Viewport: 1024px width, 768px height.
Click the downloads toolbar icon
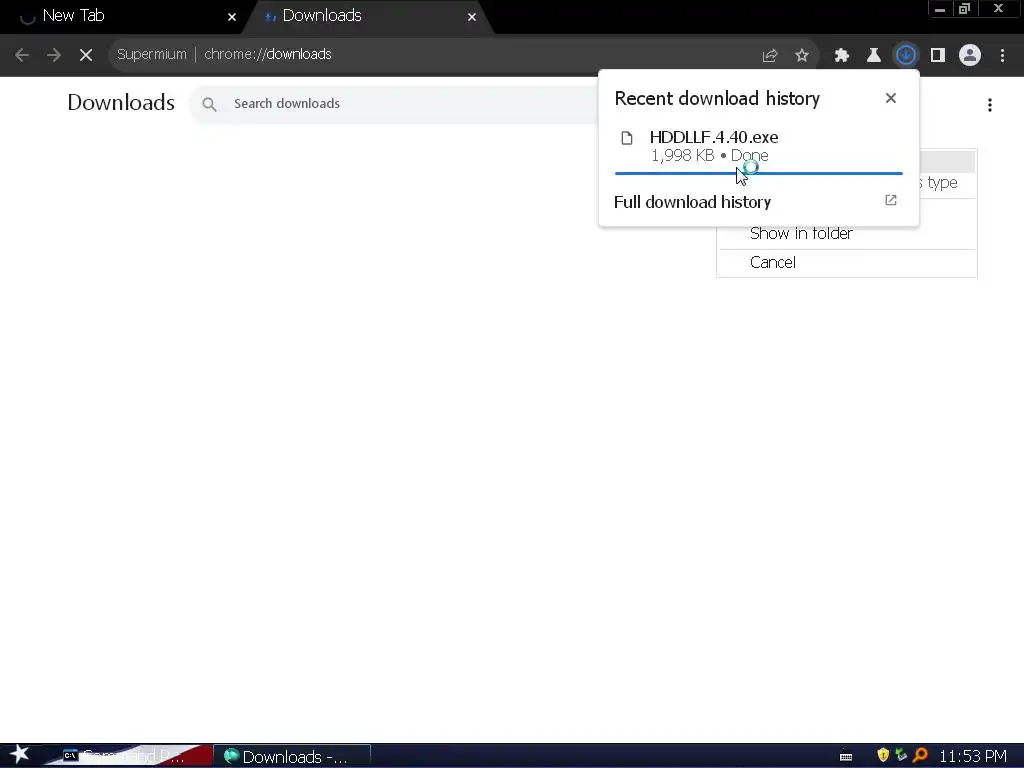pyautogui.click(x=906, y=56)
